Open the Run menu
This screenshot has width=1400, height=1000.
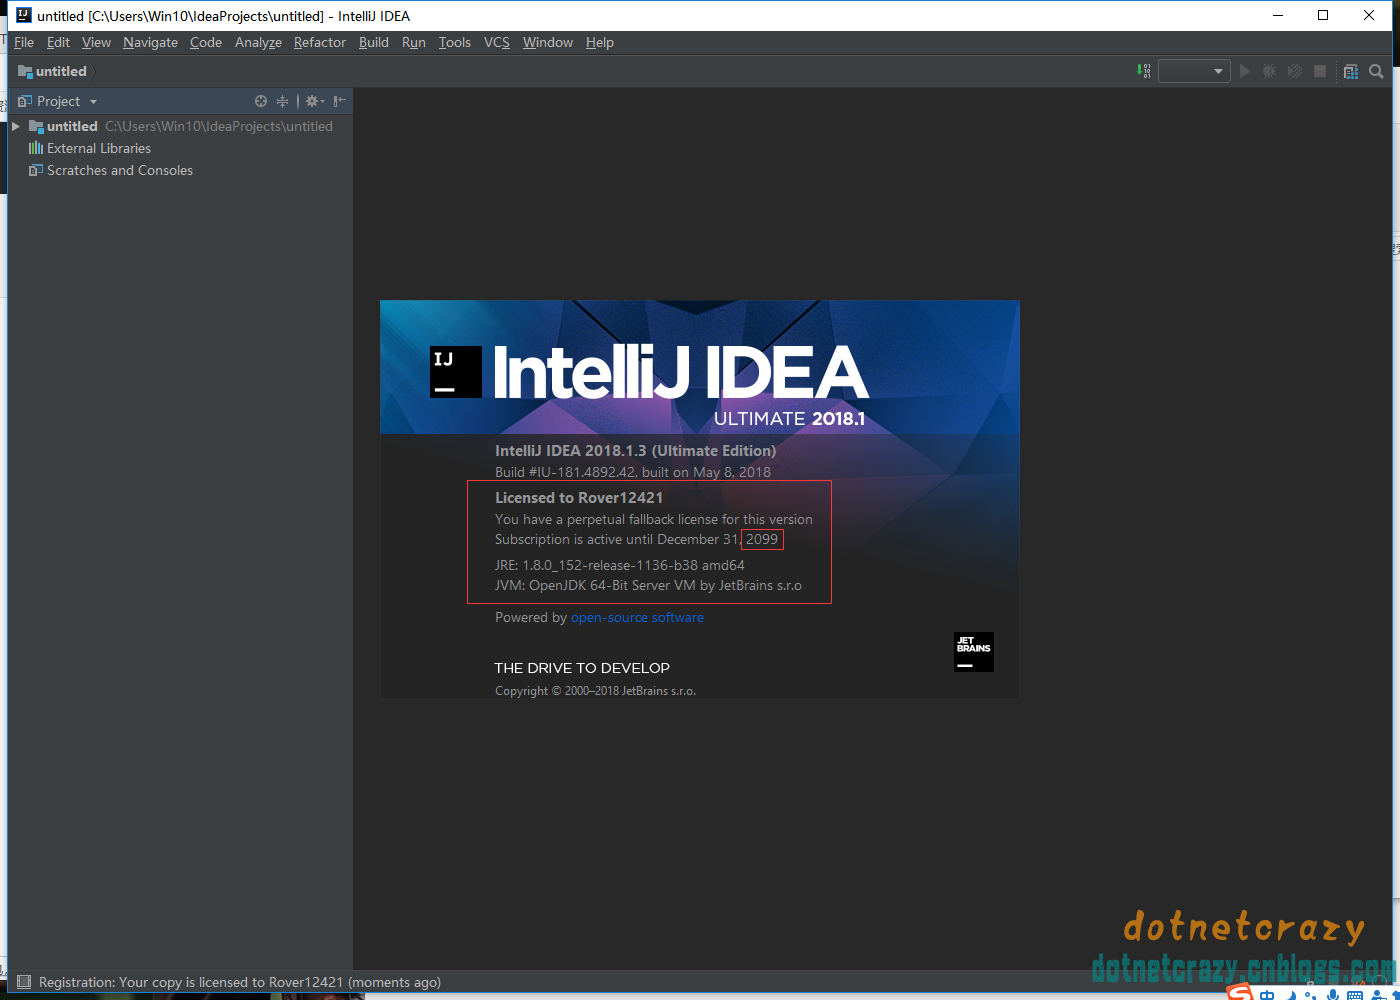(414, 42)
